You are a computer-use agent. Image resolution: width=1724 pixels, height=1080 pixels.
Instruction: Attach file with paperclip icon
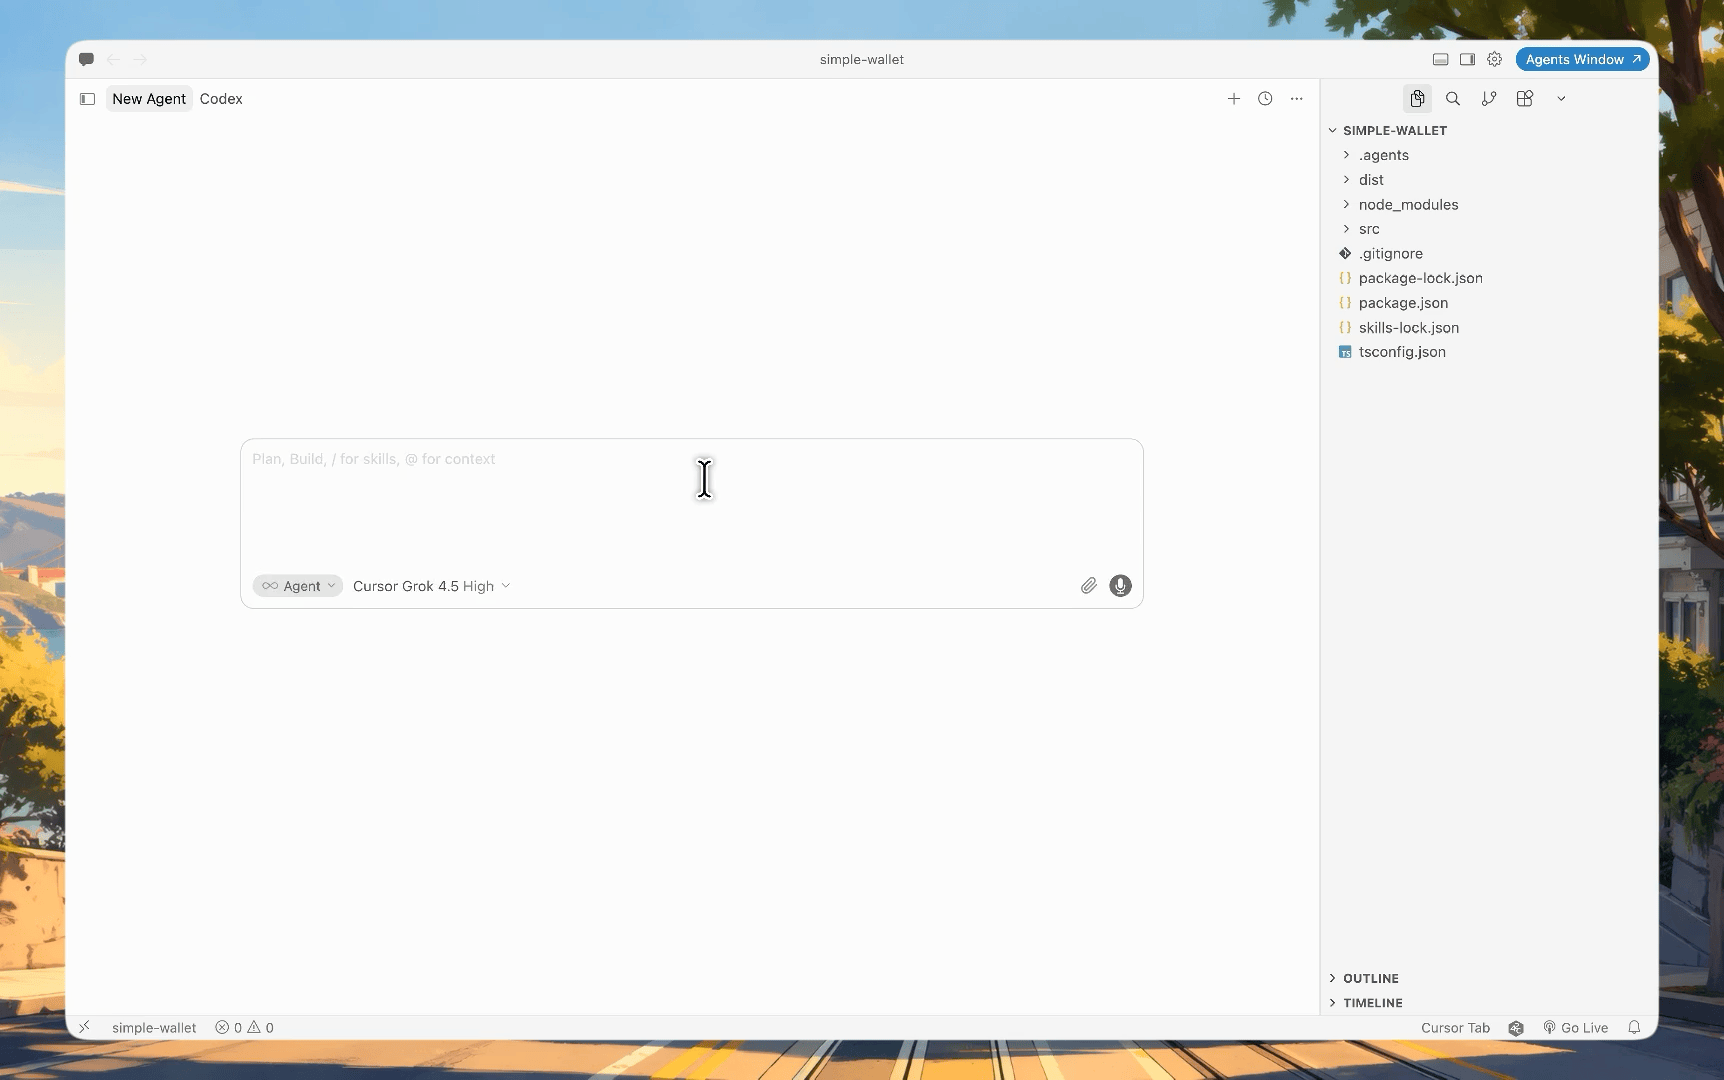click(1089, 586)
